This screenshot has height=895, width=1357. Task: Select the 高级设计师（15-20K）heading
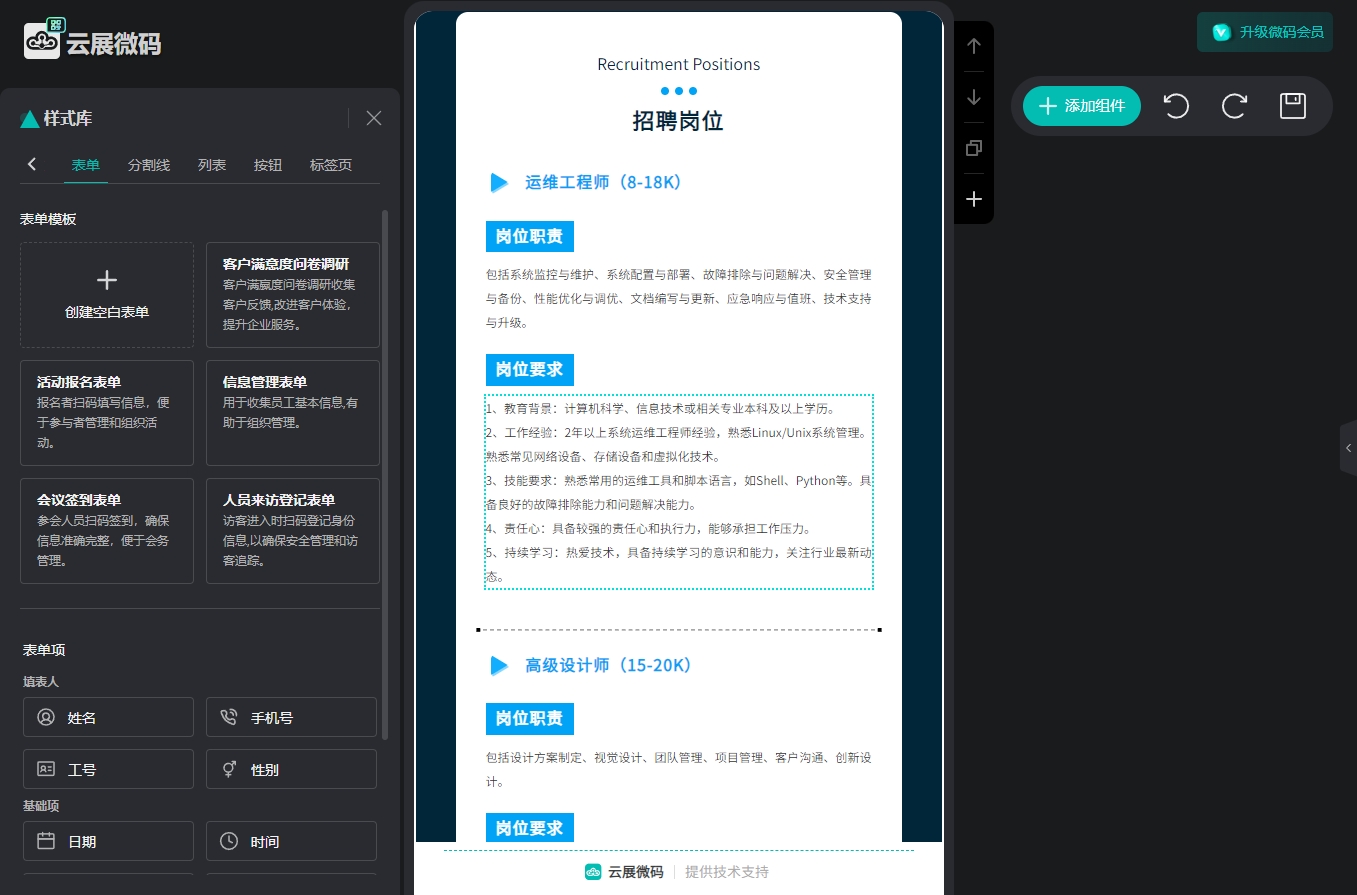click(x=609, y=665)
